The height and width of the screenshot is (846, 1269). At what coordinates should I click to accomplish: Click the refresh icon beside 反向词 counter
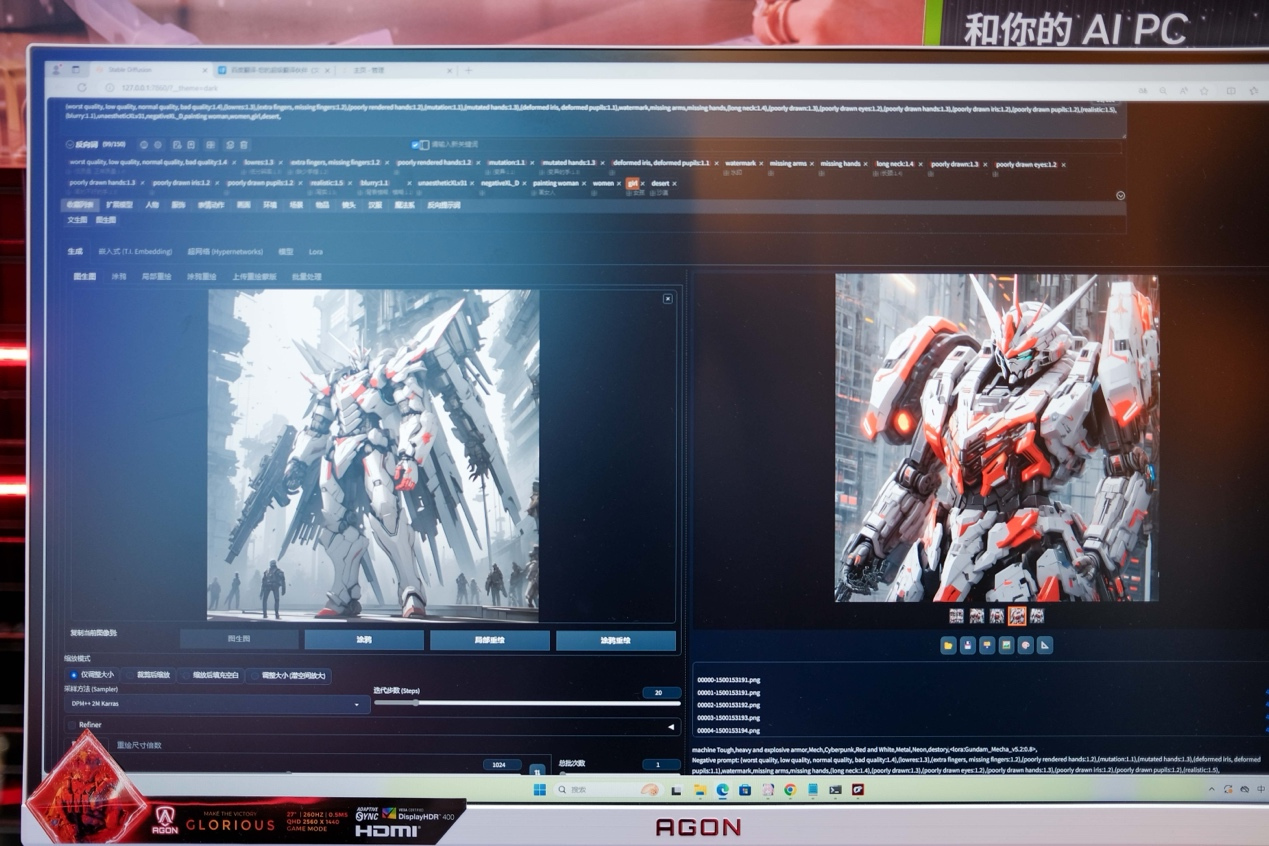pos(144,143)
